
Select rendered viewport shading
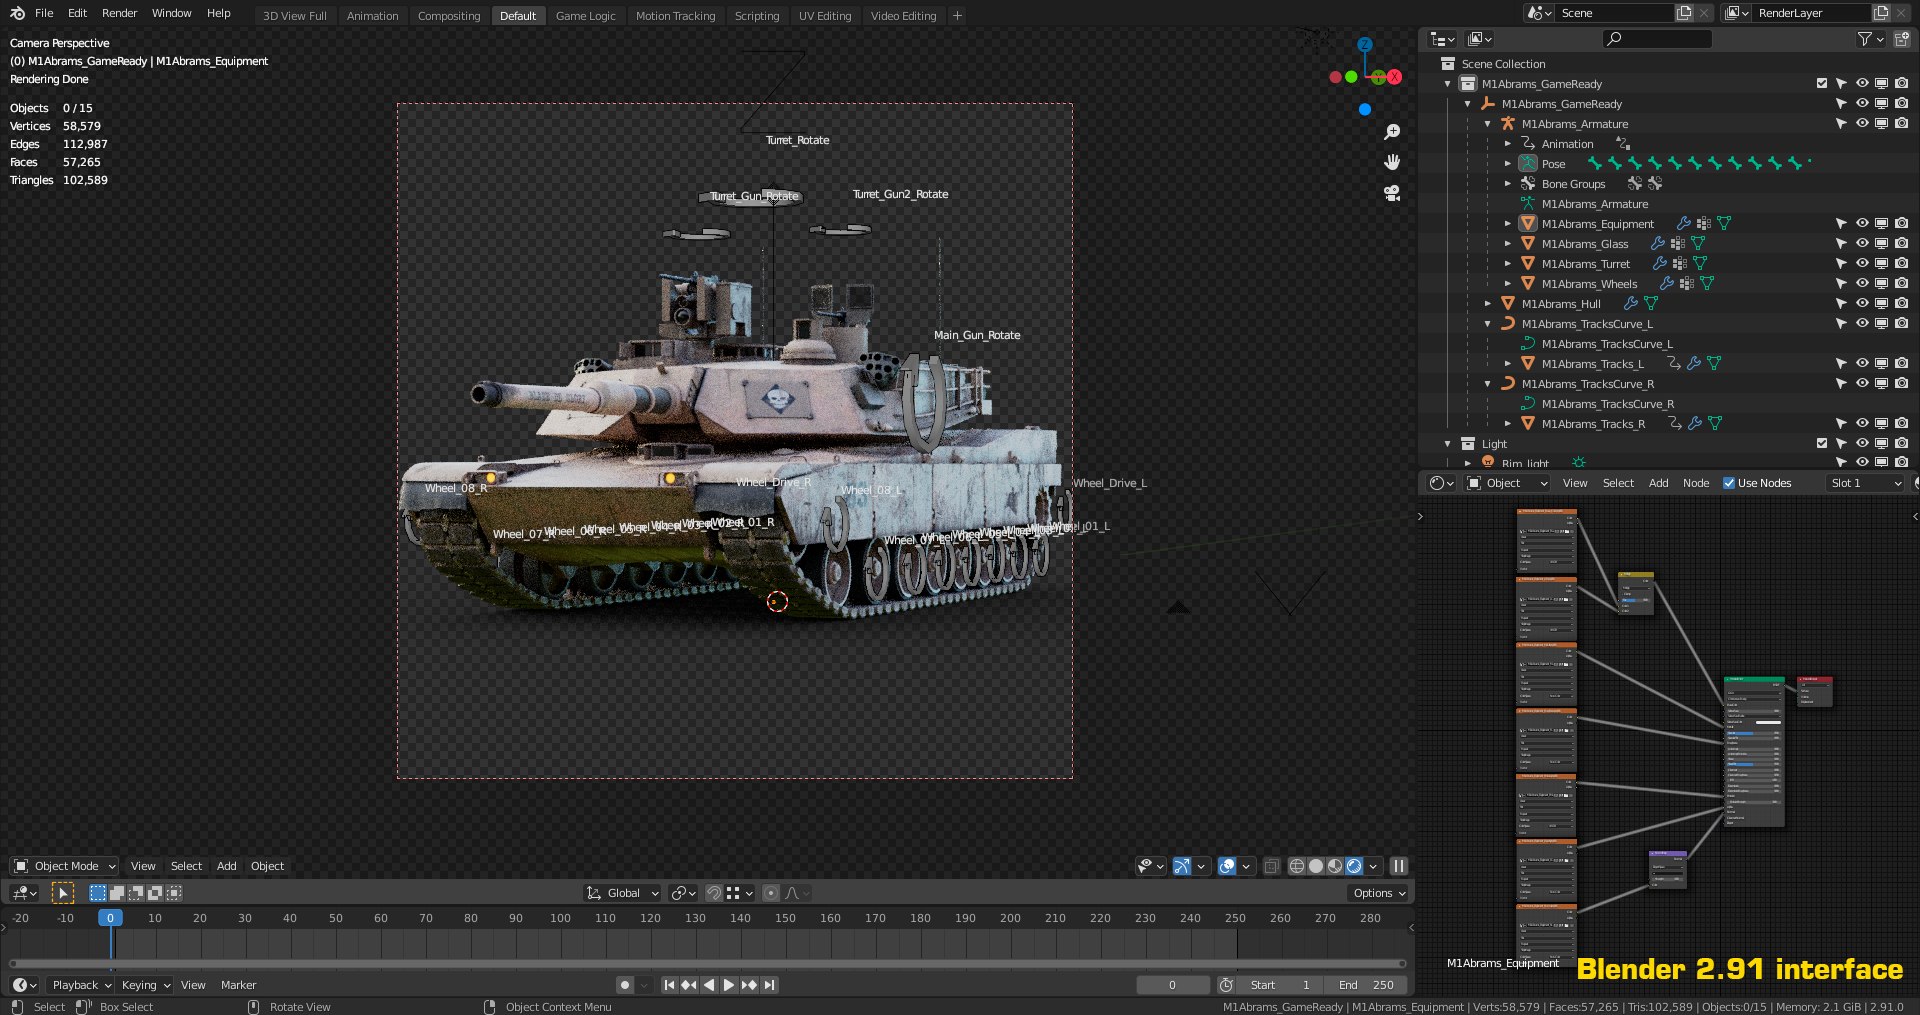point(1354,866)
